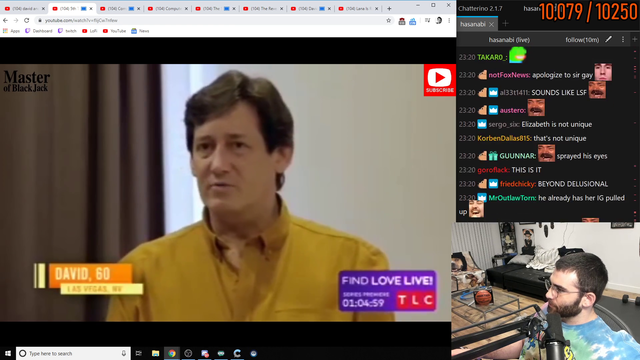The width and height of the screenshot is (640, 360).
Task: Open the News bookmark
Action: coord(140,31)
